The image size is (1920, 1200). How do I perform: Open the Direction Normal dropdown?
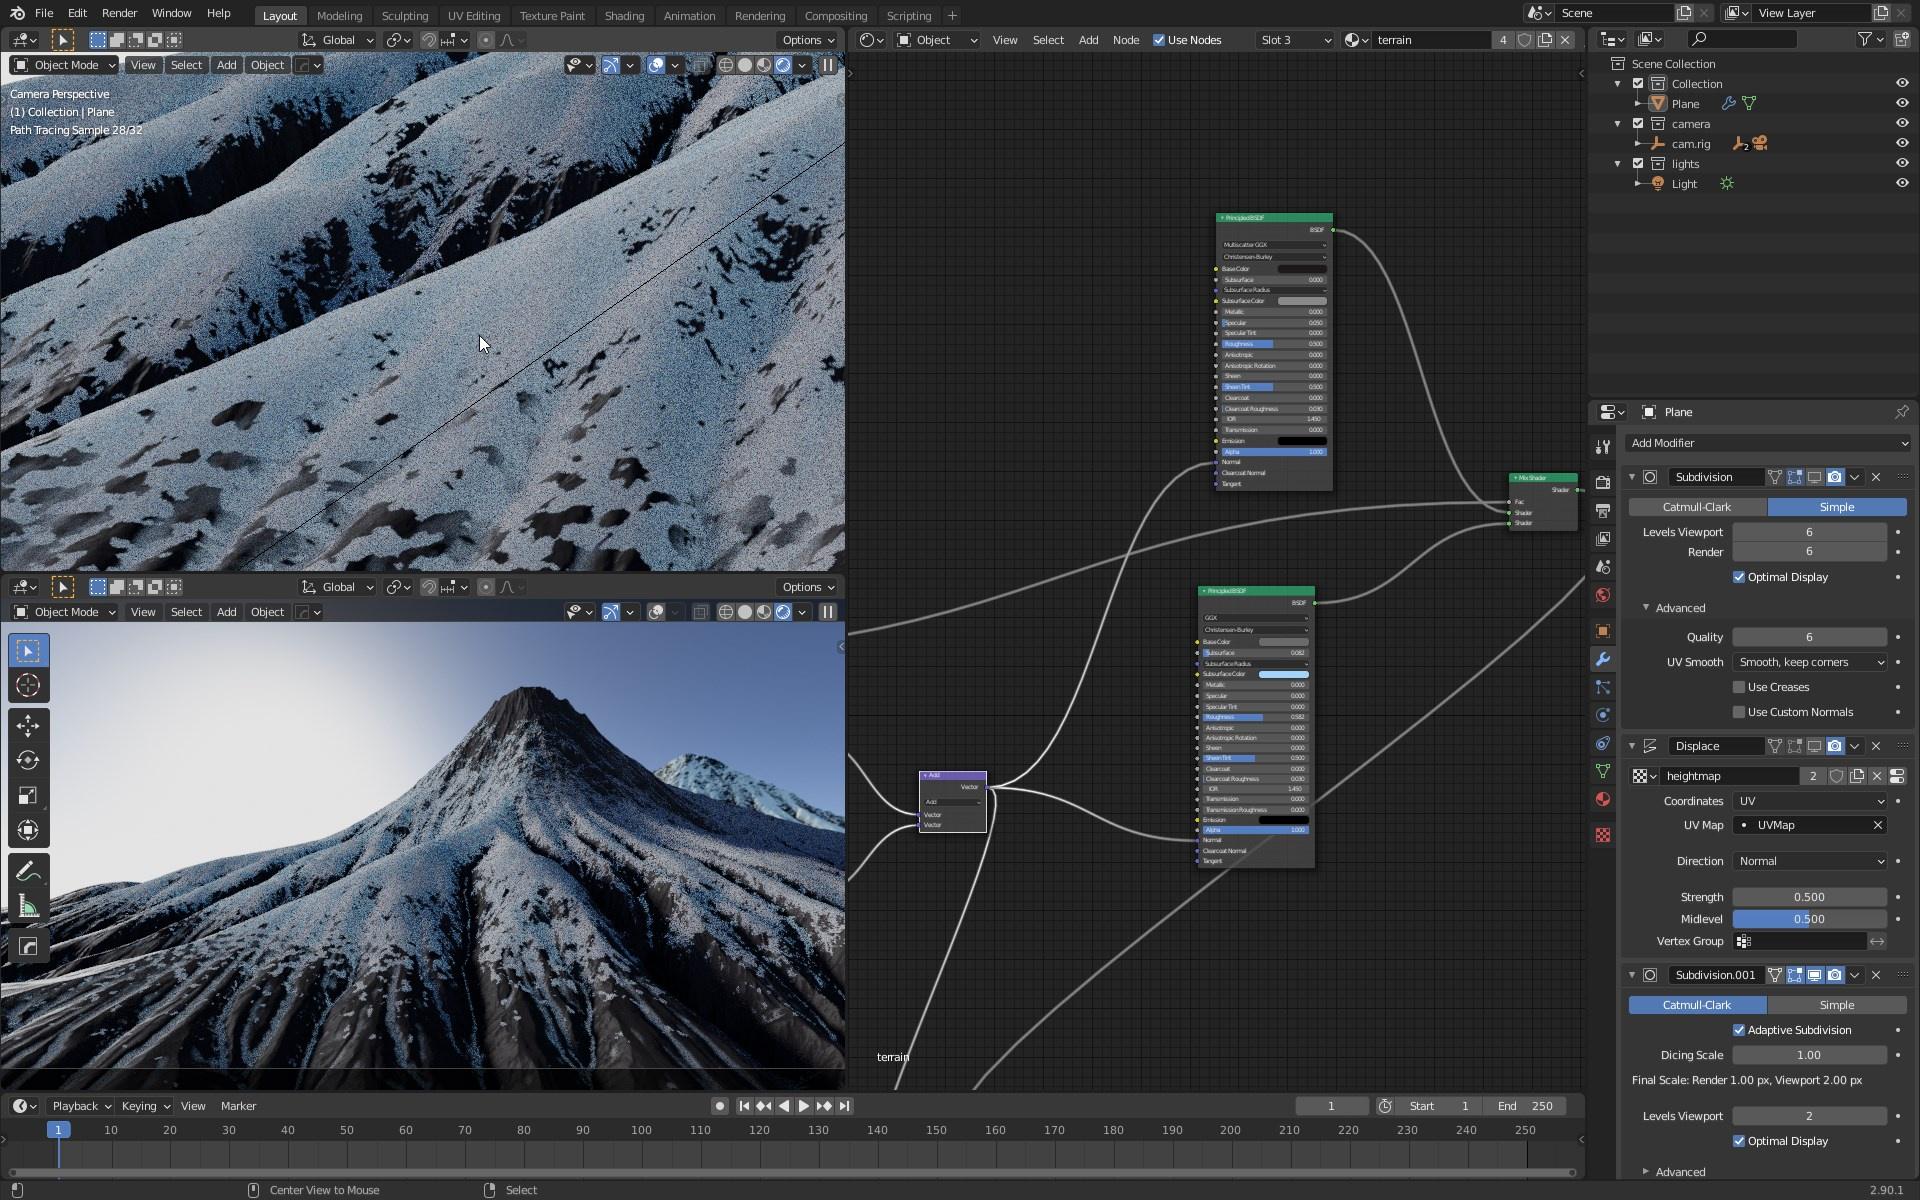coord(1810,861)
